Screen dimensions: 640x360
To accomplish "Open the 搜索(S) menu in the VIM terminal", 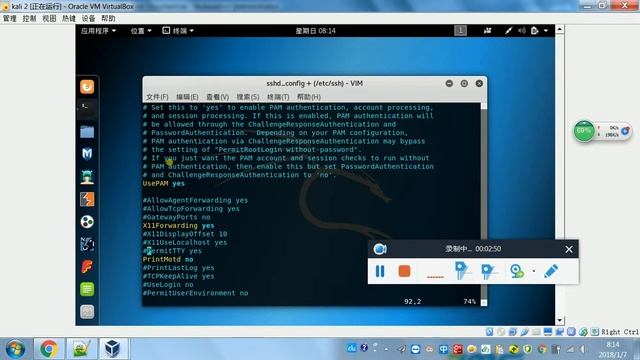I will pyautogui.click(x=248, y=97).
